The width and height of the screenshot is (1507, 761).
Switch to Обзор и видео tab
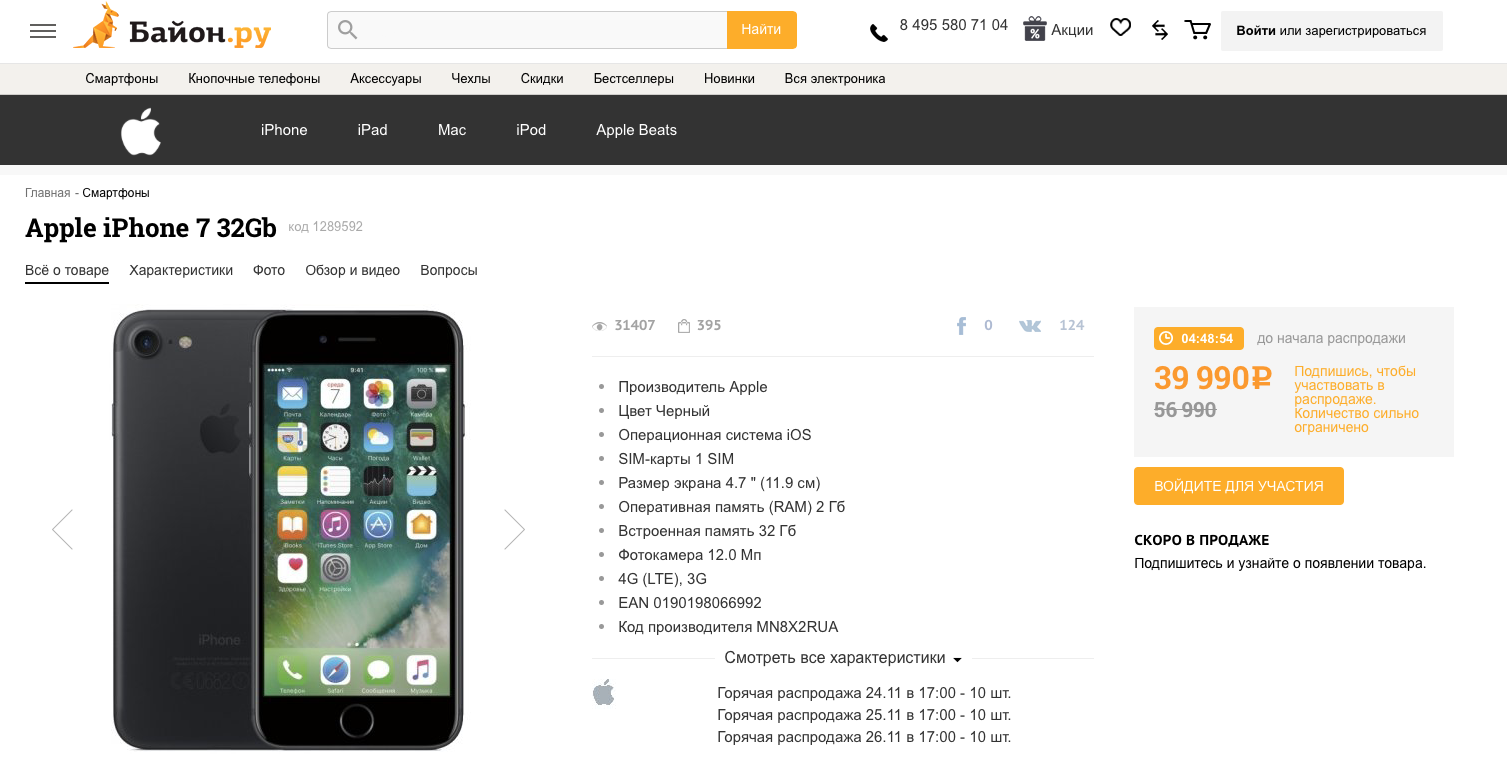353,270
